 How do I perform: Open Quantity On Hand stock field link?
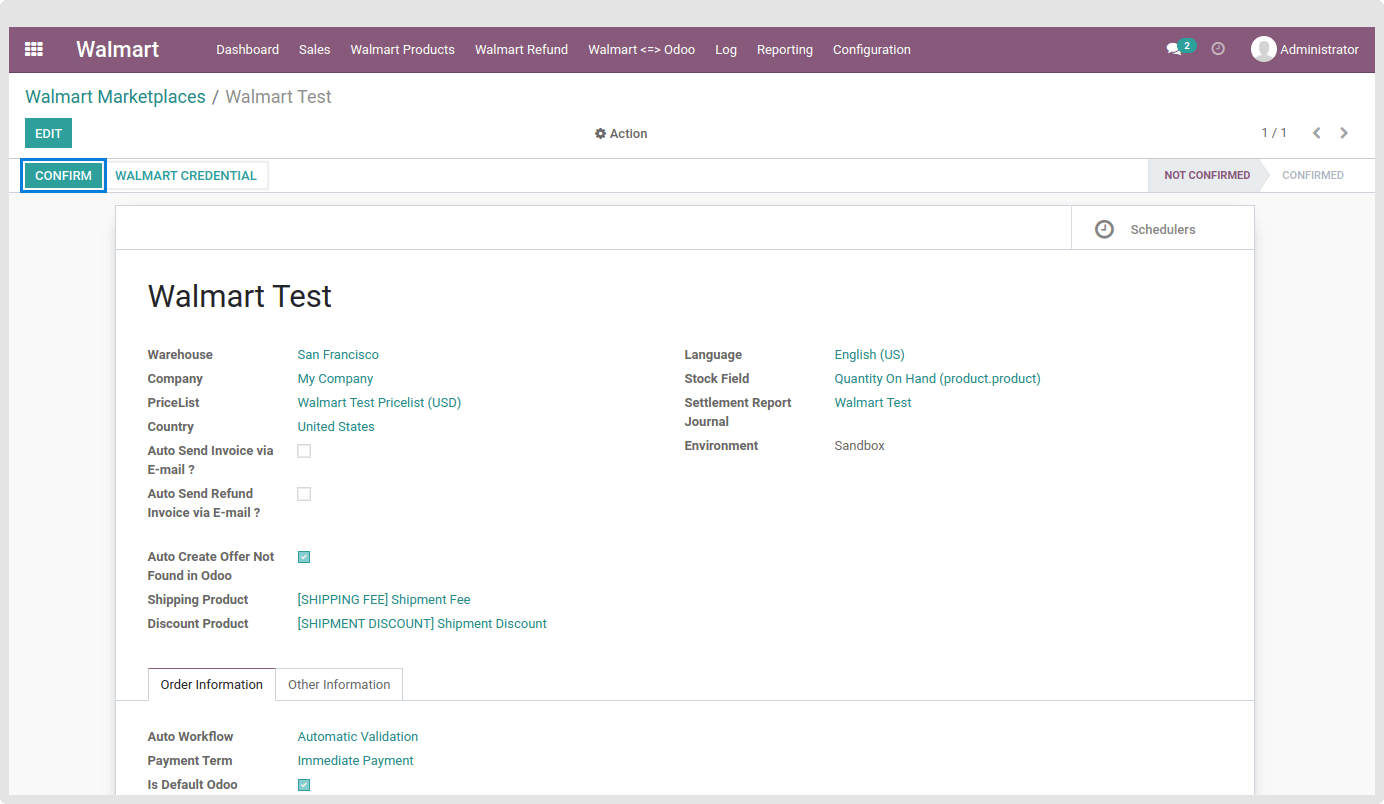[937, 379]
